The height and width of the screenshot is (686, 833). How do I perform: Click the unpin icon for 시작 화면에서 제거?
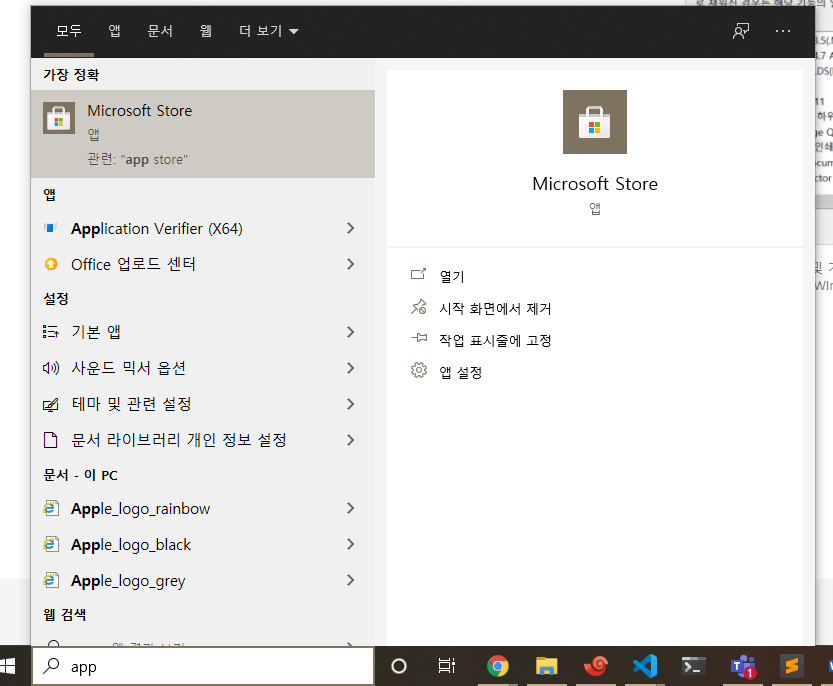419,307
